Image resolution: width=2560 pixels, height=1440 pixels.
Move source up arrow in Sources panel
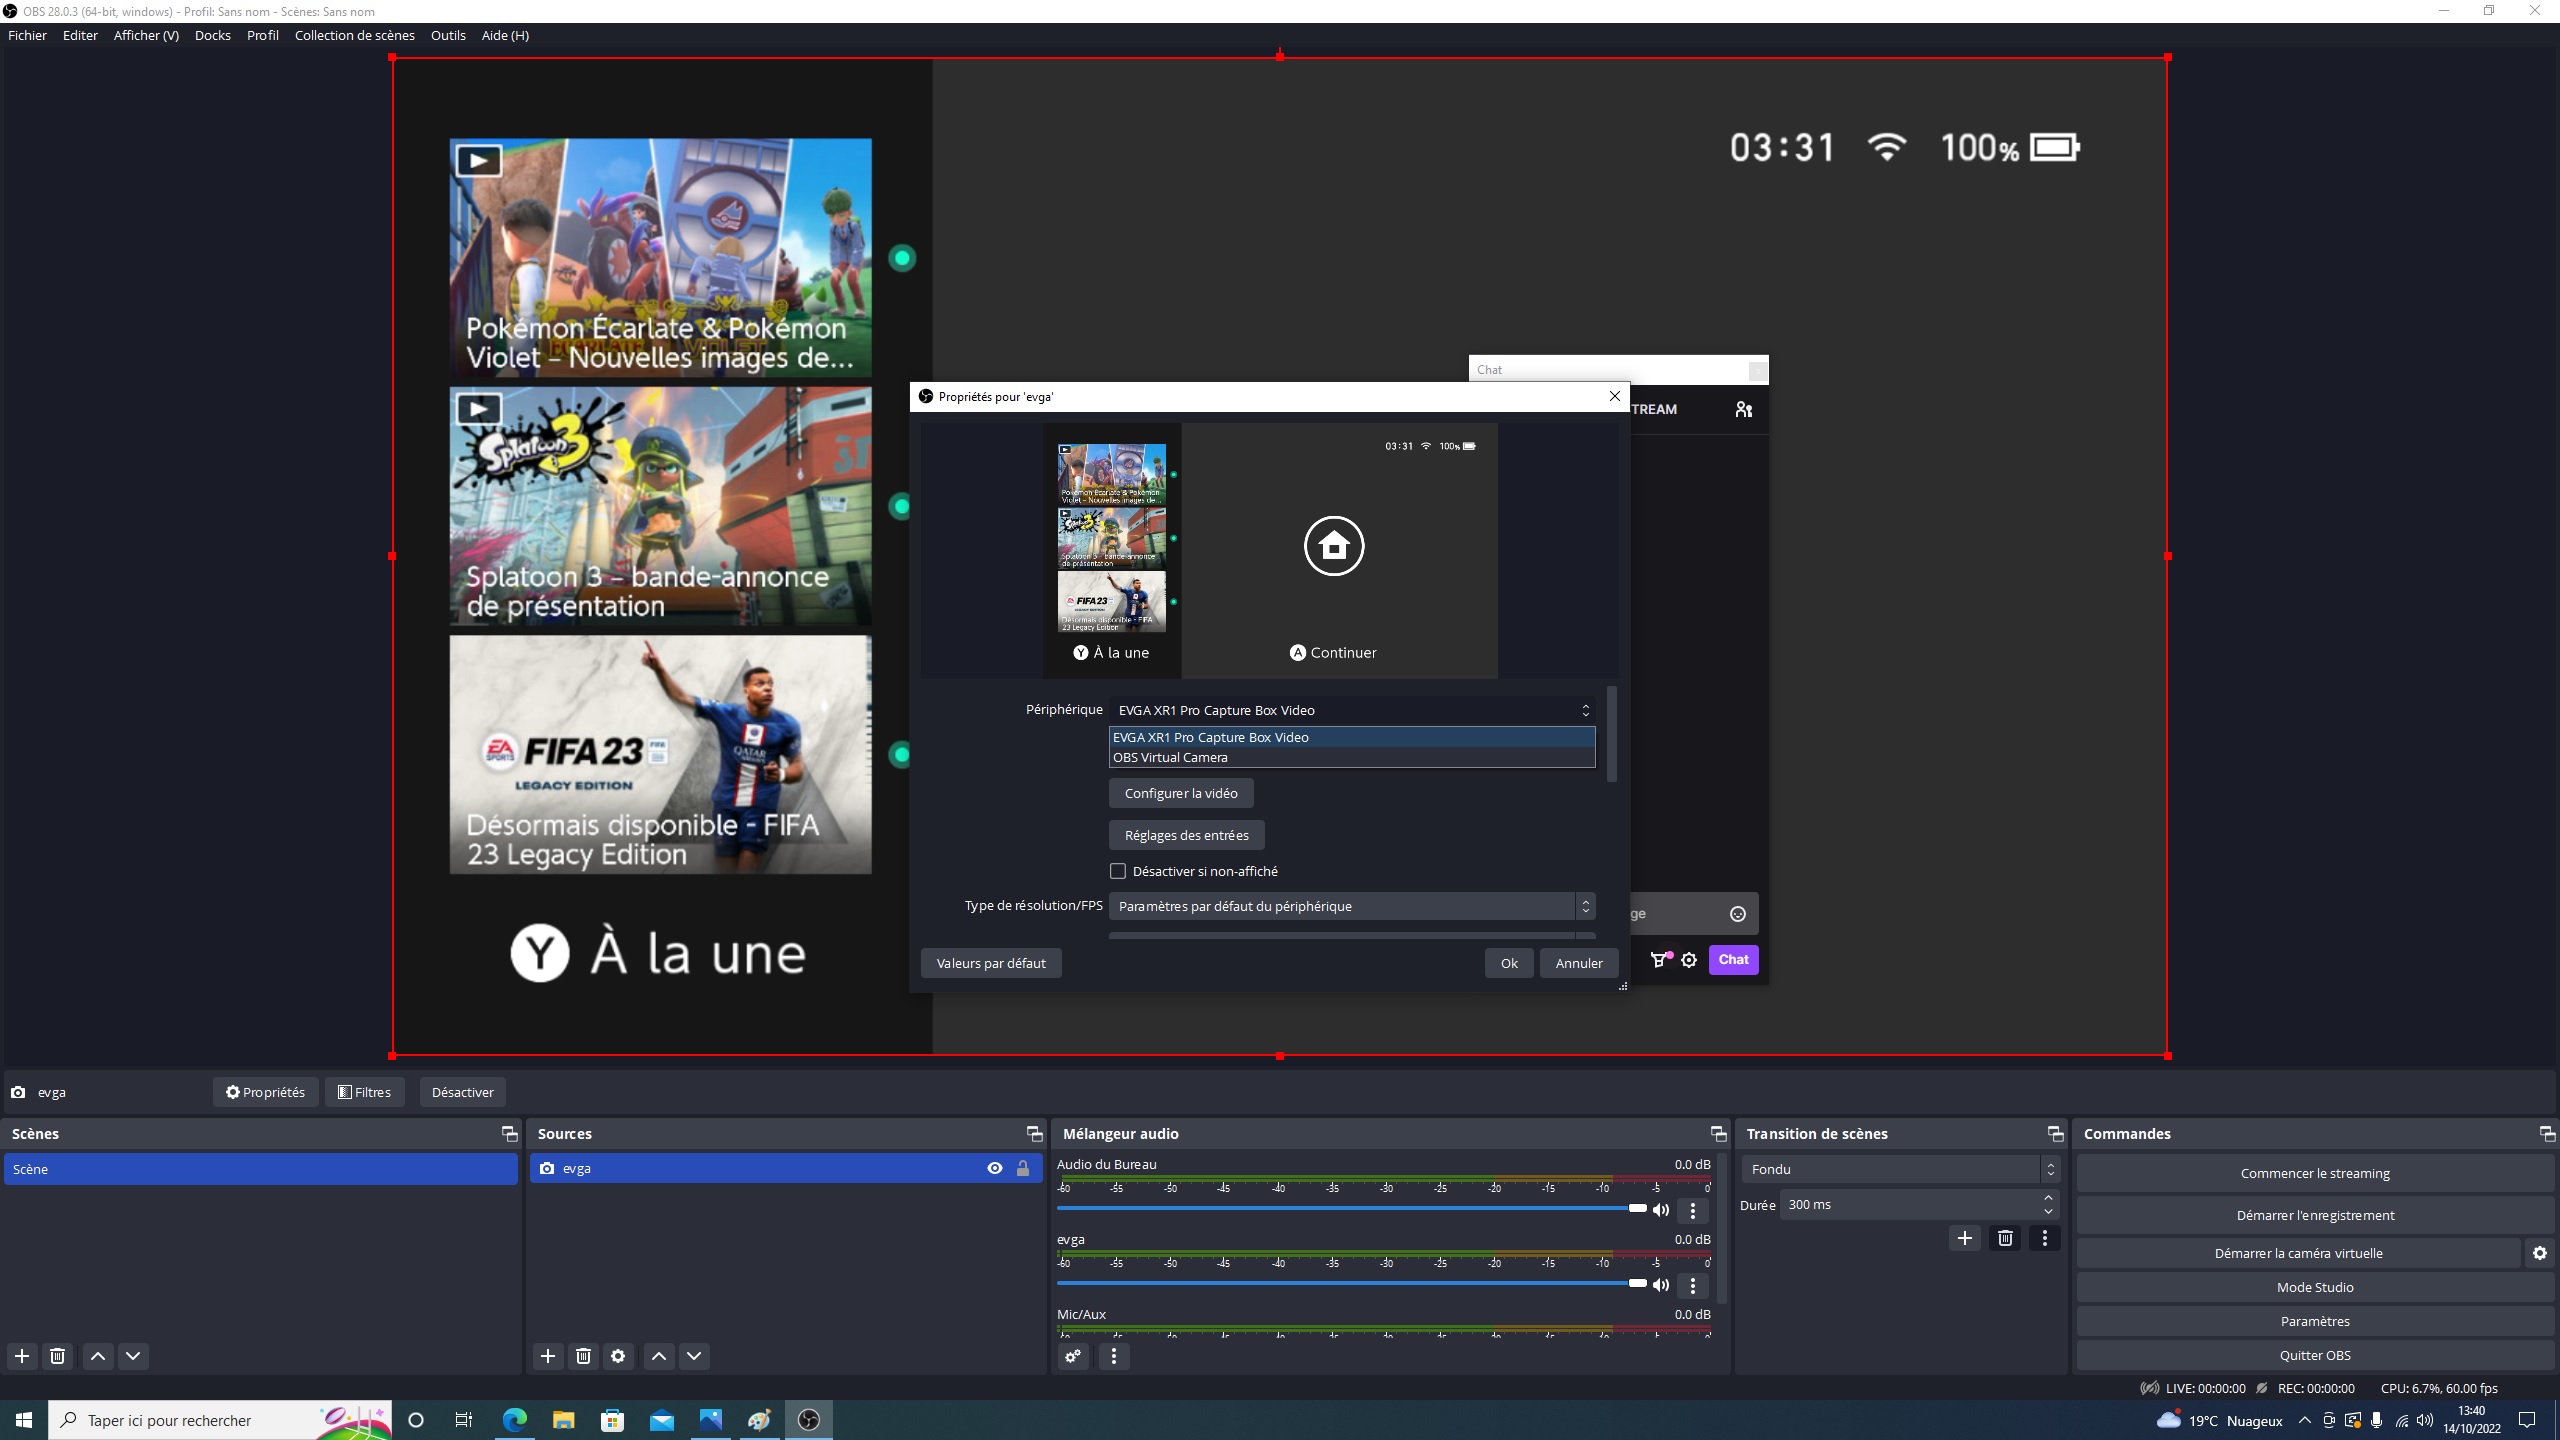(659, 1356)
